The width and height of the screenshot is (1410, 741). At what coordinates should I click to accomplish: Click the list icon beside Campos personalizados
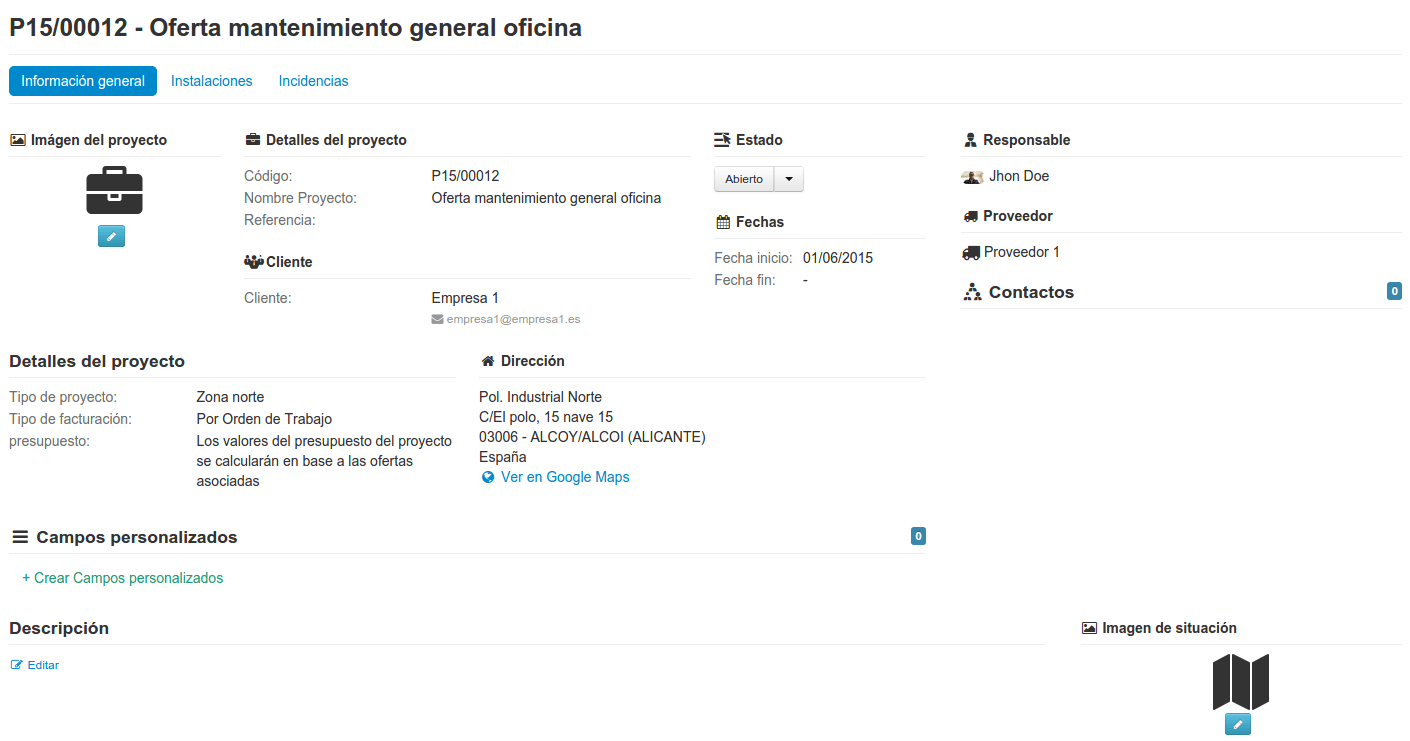[x=19, y=537]
